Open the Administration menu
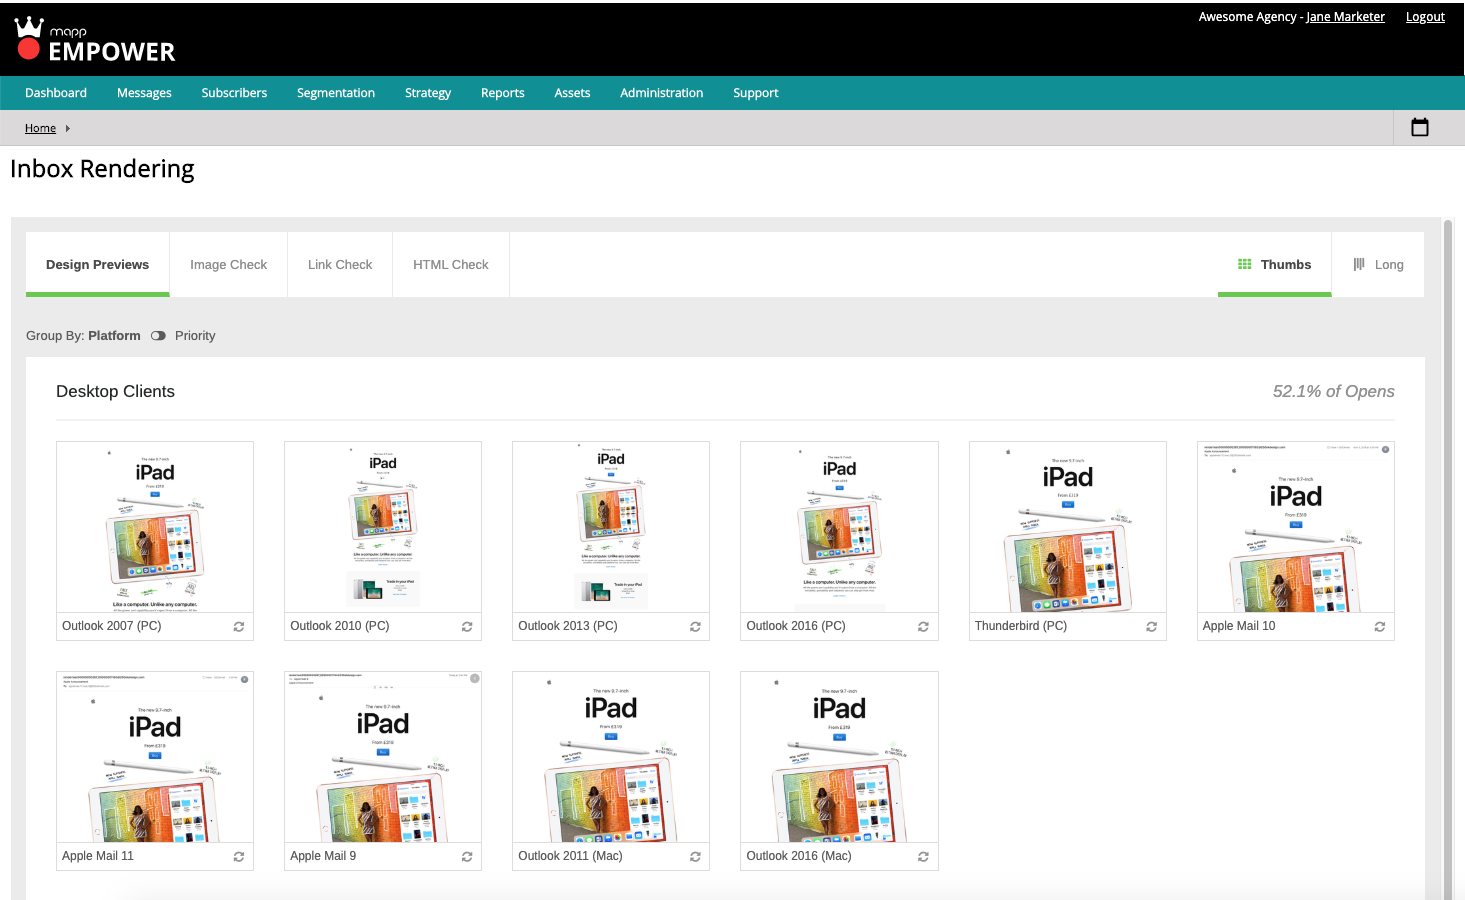This screenshot has height=900, width=1465. click(x=661, y=93)
